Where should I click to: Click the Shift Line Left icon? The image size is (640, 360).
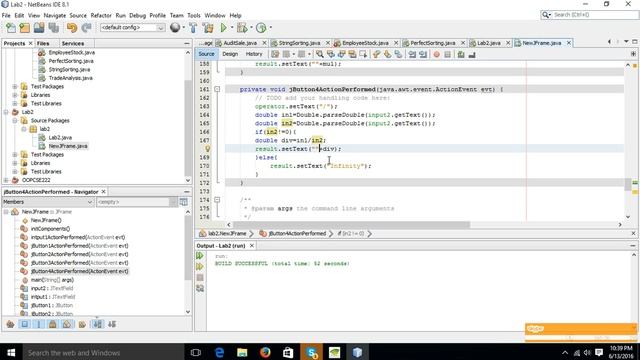[412, 54]
